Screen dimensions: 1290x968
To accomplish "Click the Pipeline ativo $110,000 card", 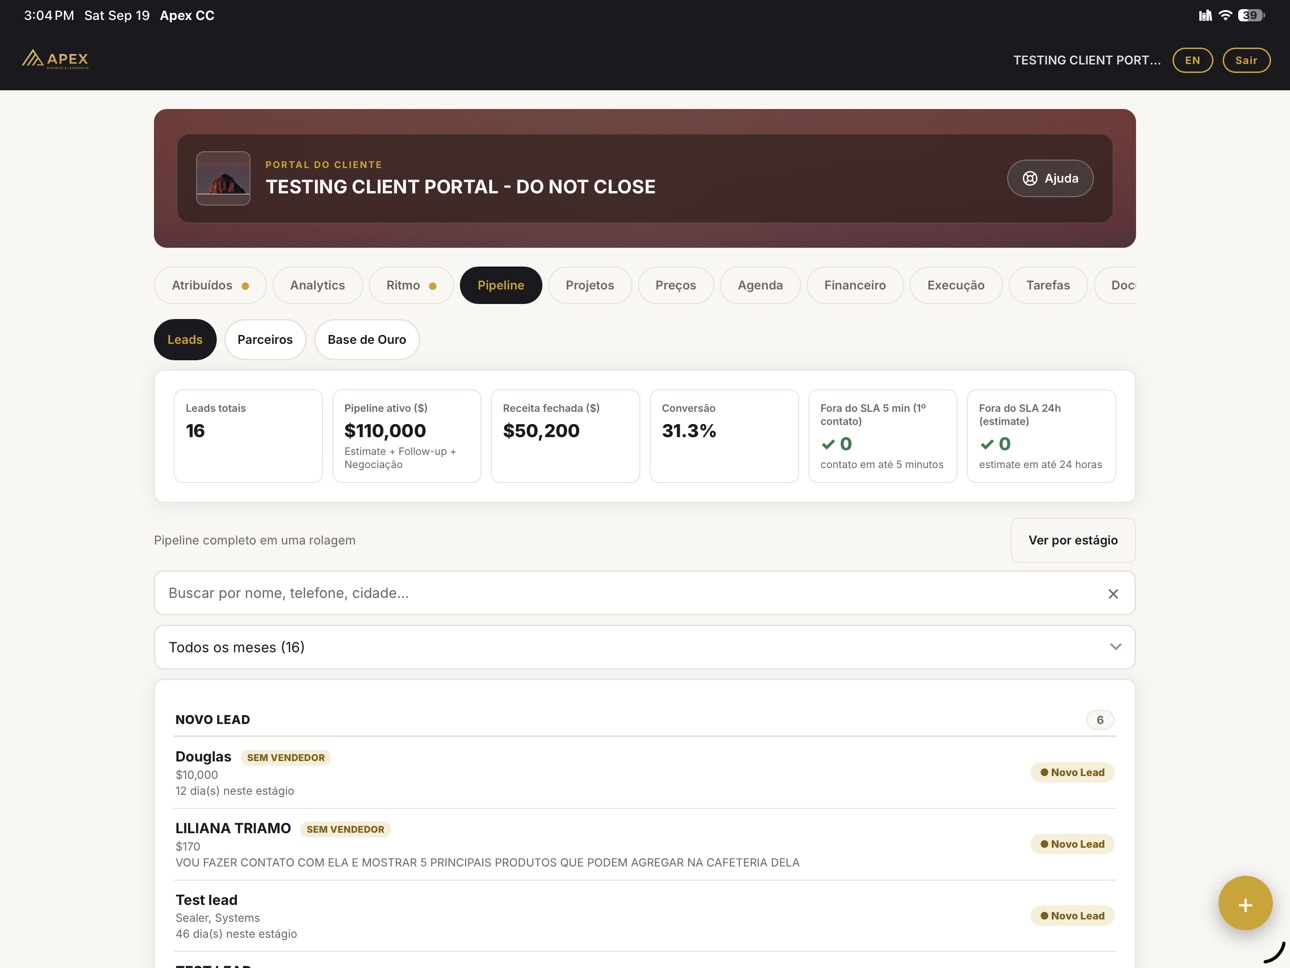I will 407,436.
